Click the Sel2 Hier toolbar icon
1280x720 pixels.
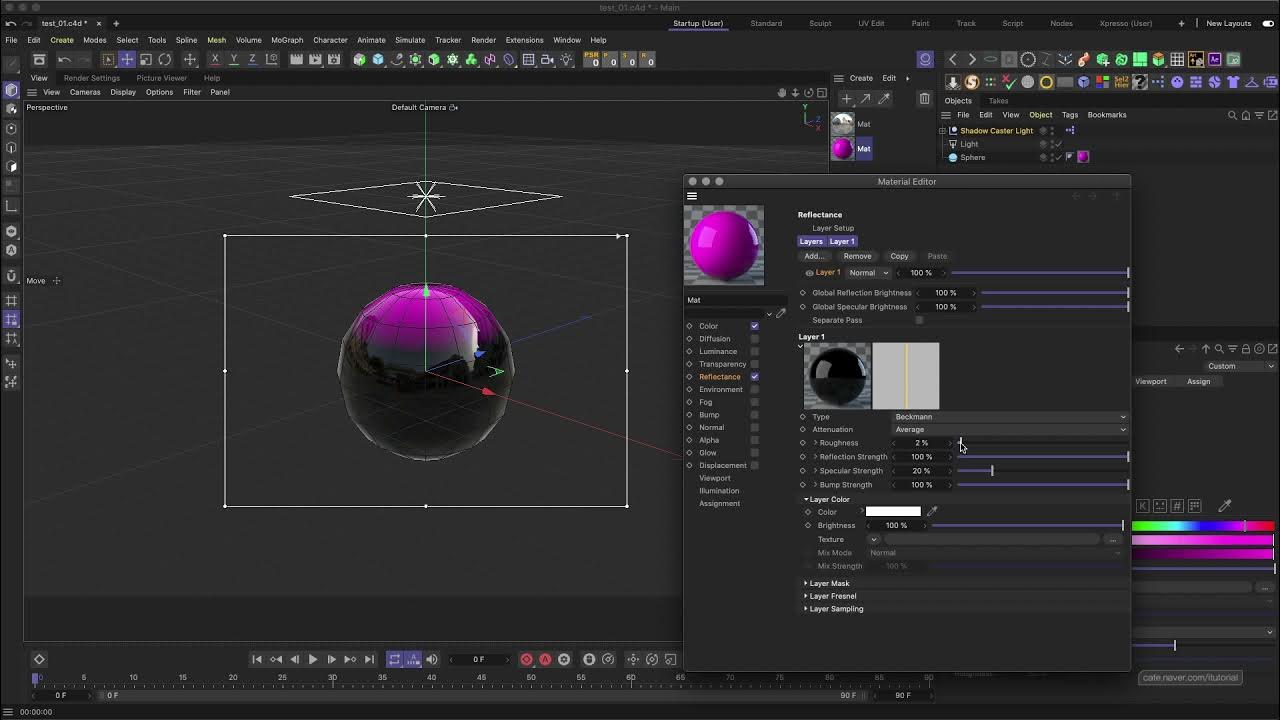[1121, 82]
